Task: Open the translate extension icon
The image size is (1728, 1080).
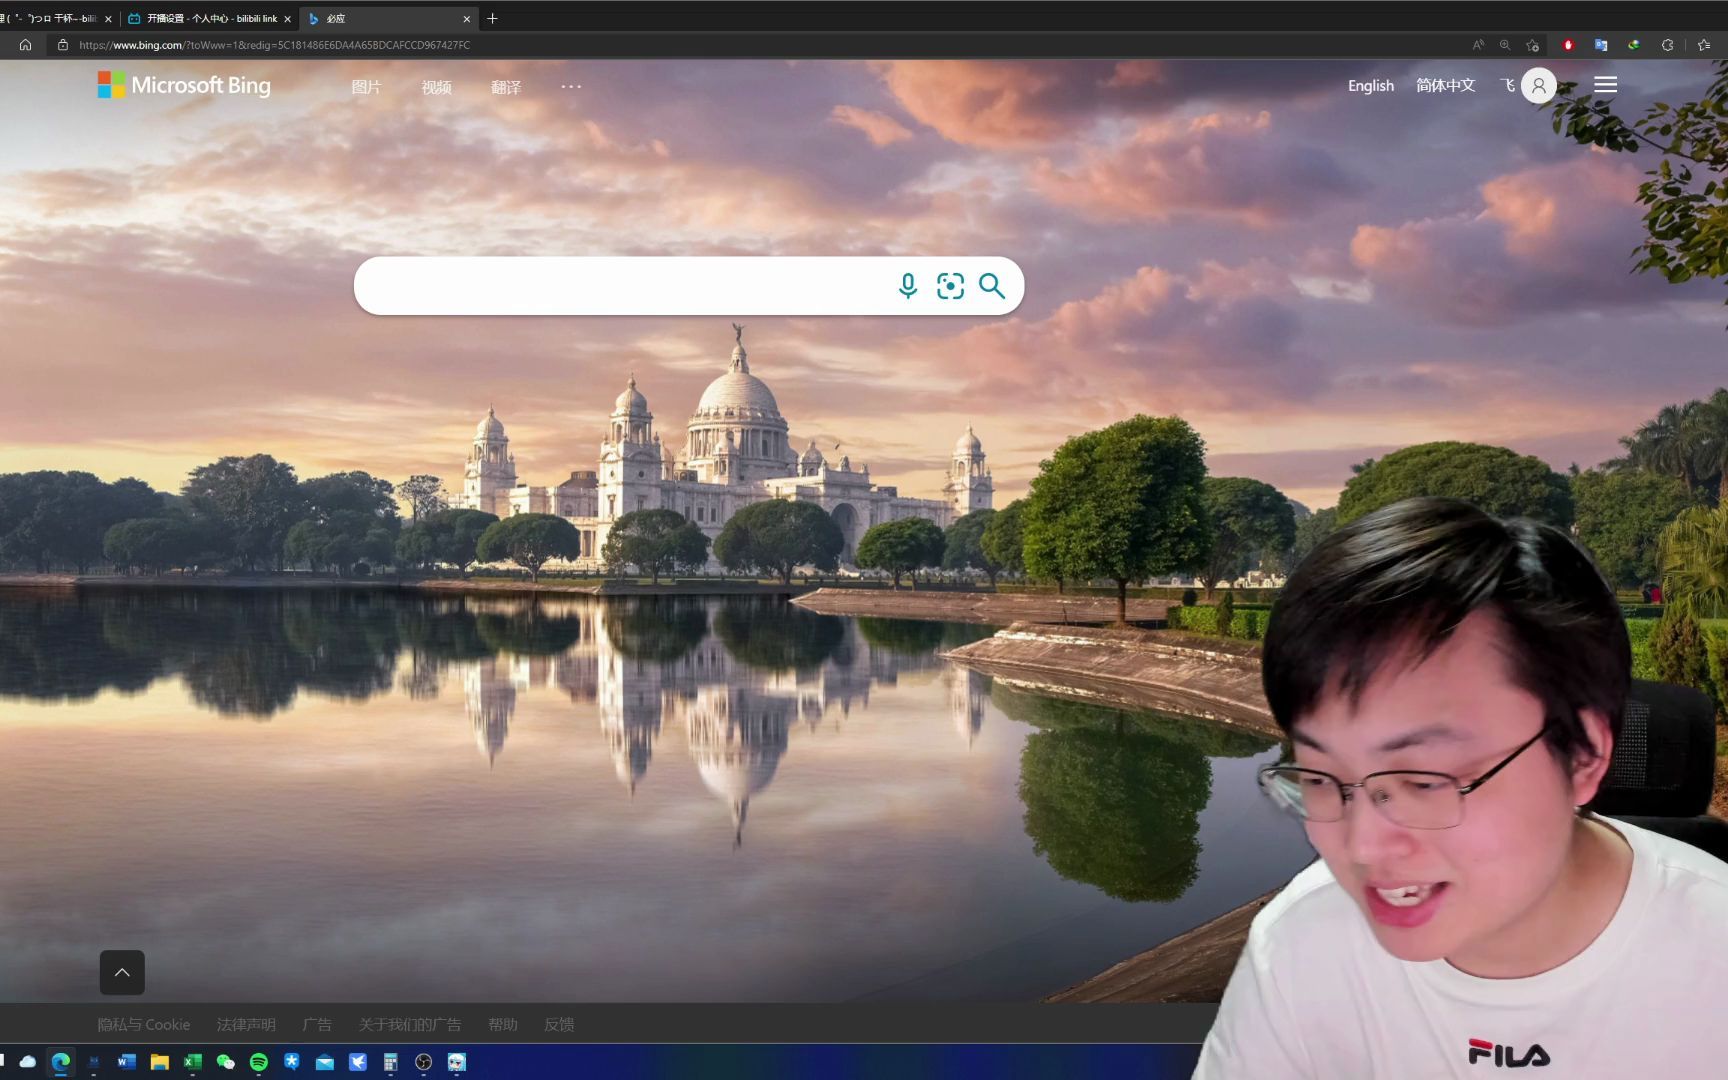Action: point(1601,45)
